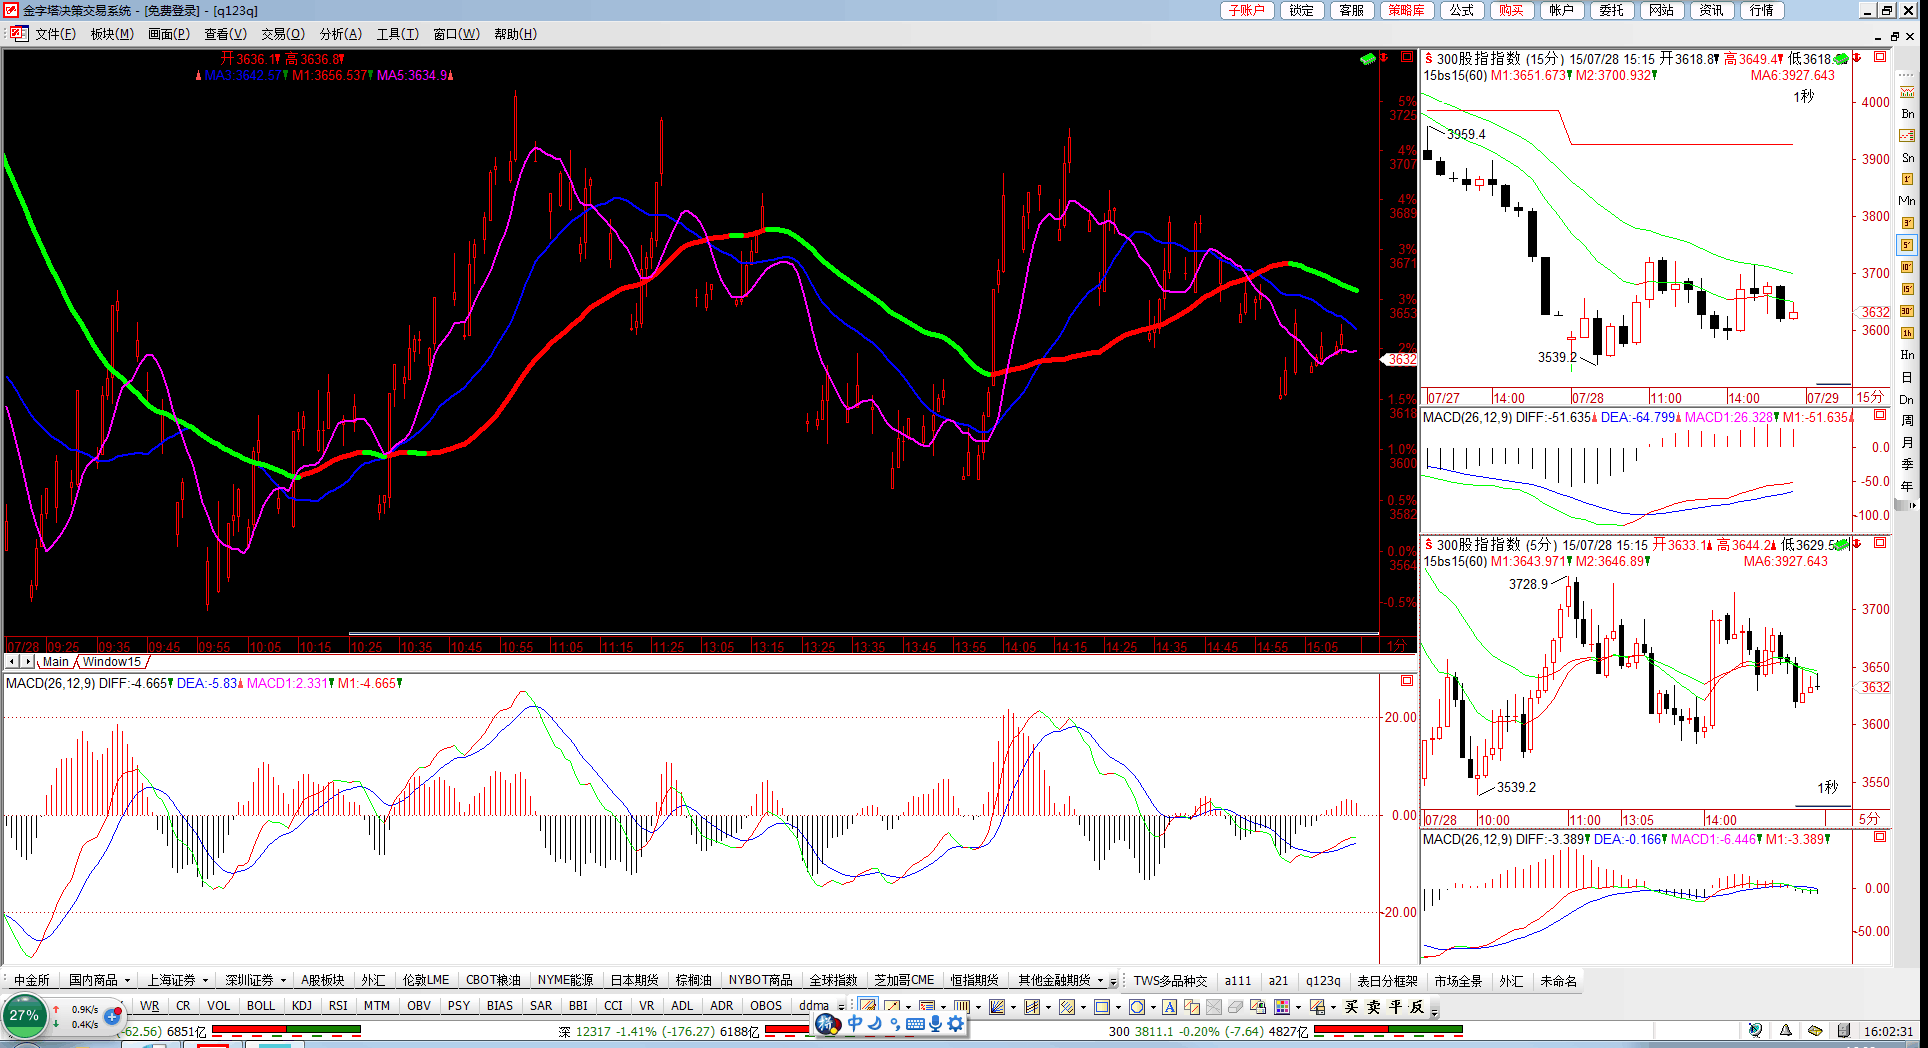The width and height of the screenshot is (1928, 1048).
Task: Maximize the 15-minute chart panel
Action: 1880,57
